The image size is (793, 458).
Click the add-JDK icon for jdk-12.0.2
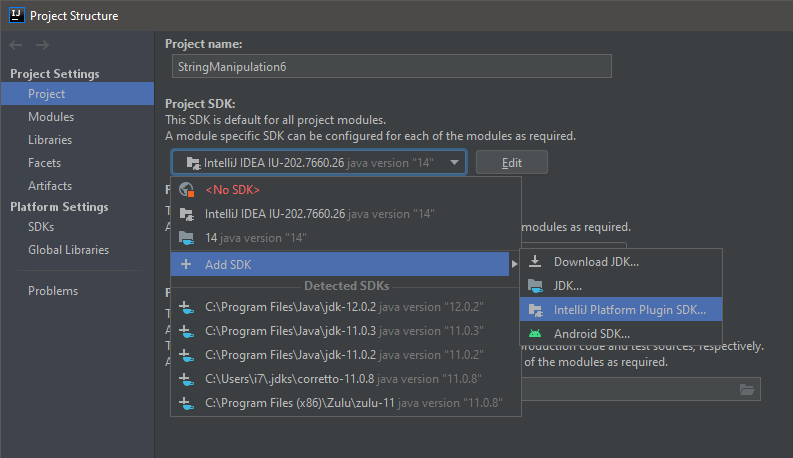click(187, 307)
